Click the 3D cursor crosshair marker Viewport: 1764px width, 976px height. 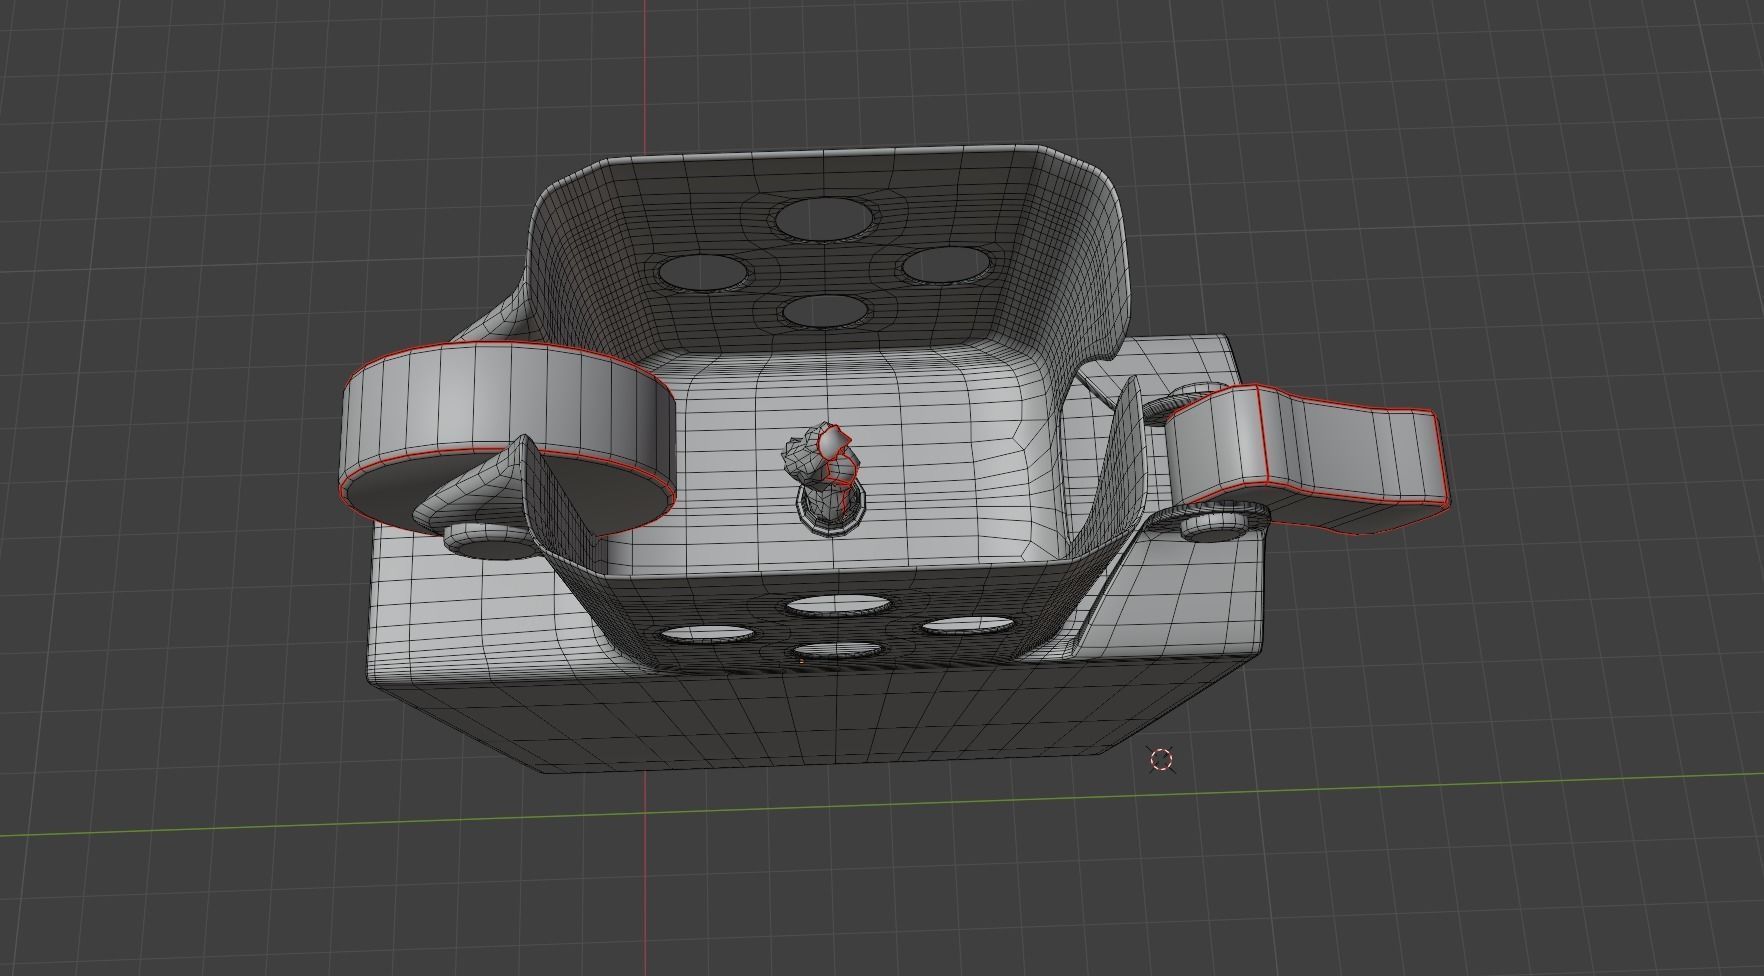pyautogui.click(x=1161, y=760)
